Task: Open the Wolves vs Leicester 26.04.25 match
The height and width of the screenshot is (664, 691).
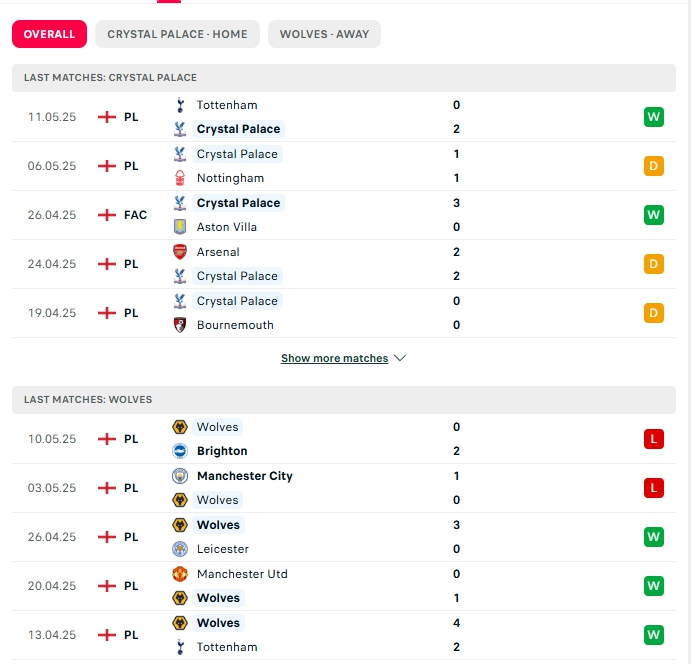Action: [344, 537]
